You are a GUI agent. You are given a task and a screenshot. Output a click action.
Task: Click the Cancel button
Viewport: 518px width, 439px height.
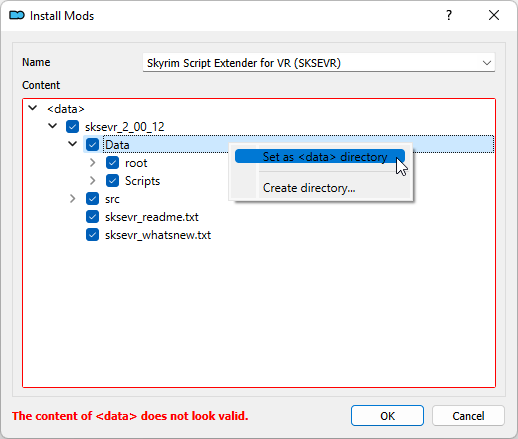[x=468, y=416]
